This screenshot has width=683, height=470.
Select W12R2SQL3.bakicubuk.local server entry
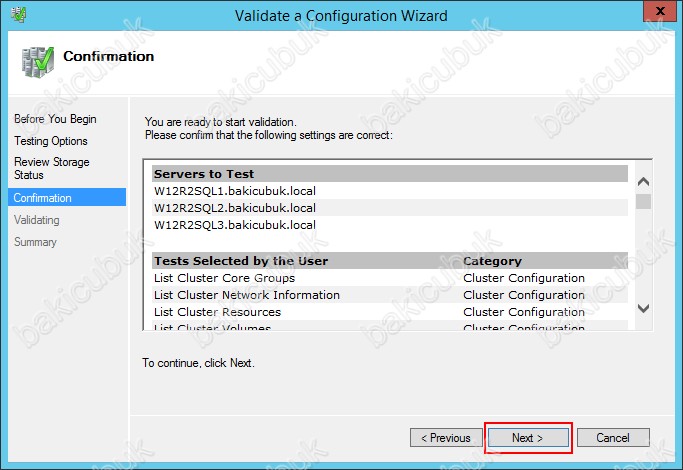235,225
